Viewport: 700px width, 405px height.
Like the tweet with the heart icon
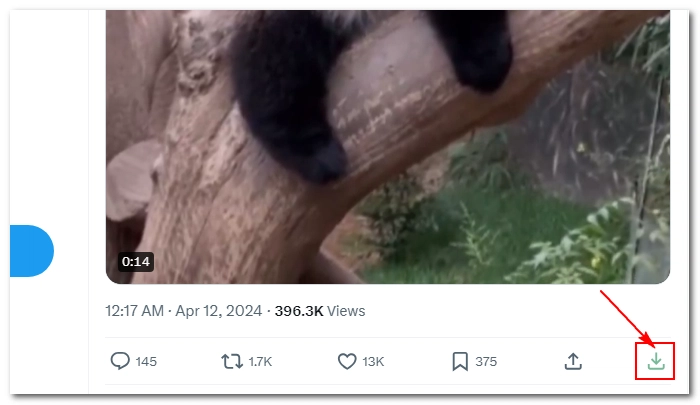[x=347, y=361]
